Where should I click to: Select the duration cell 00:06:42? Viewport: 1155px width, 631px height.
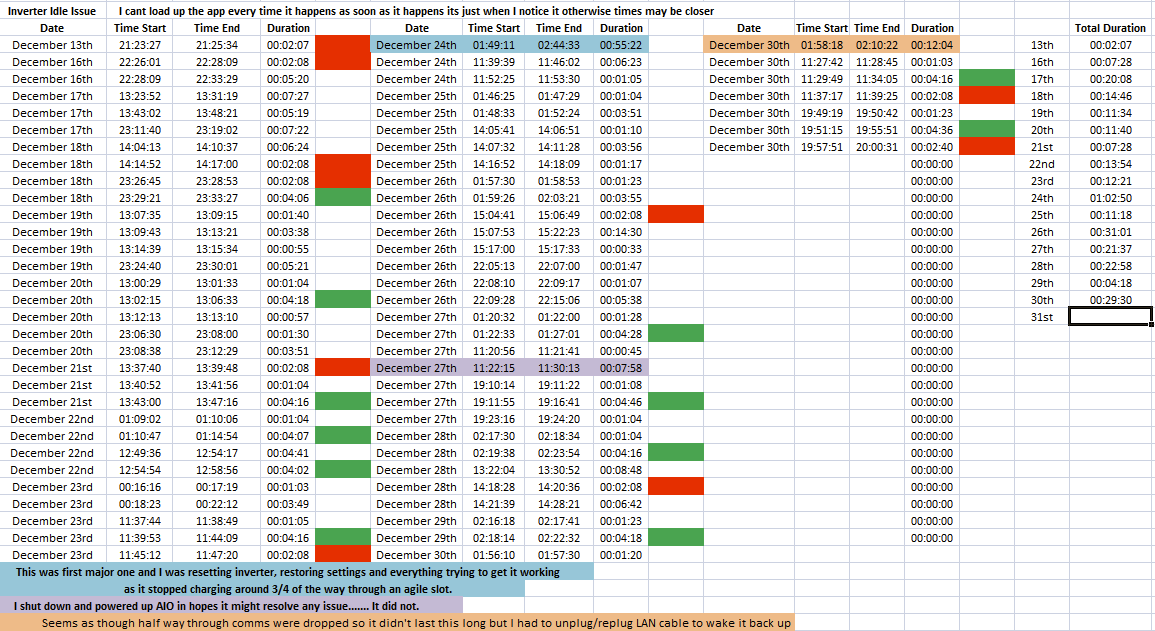[x=621, y=504]
